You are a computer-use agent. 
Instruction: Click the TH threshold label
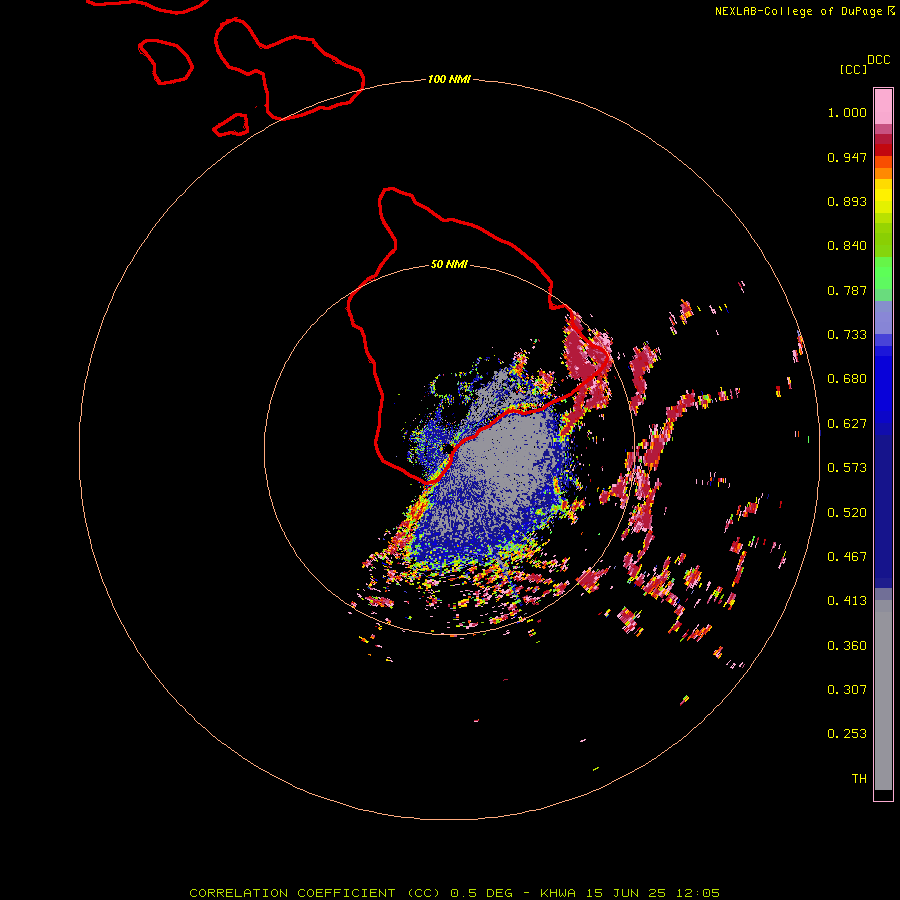pyautogui.click(x=859, y=779)
